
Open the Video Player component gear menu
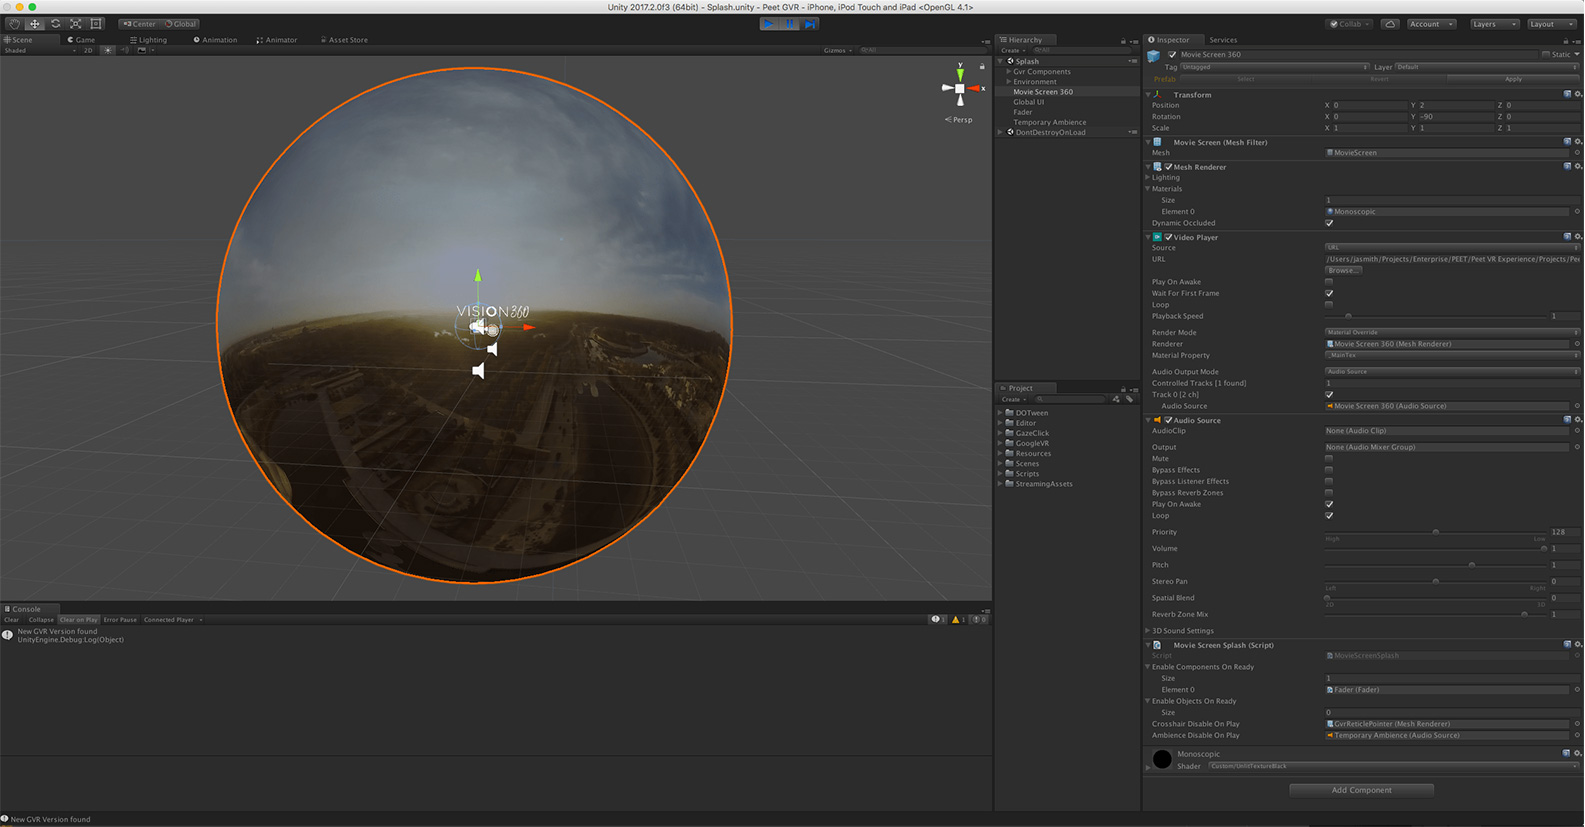pyautogui.click(x=1578, y=237)
